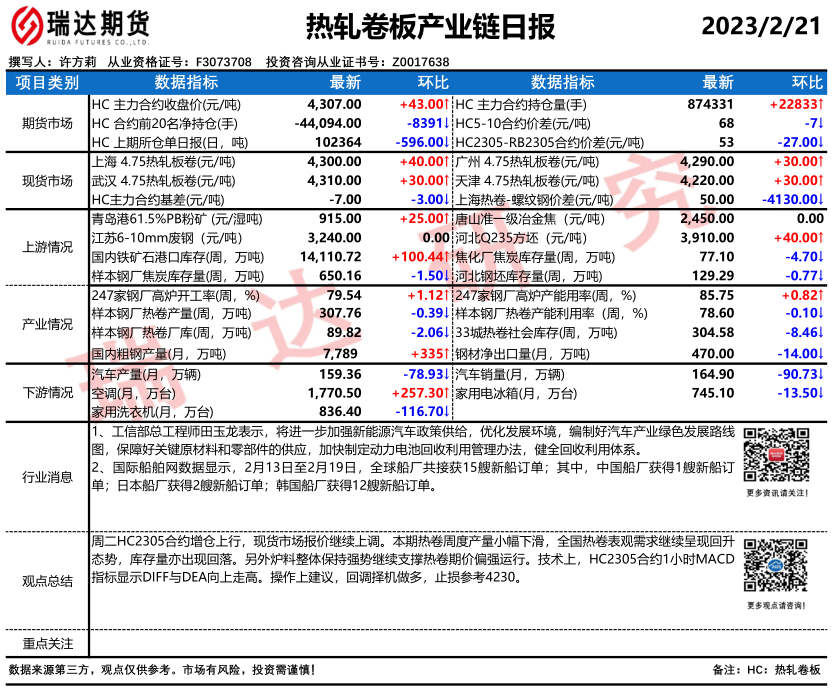Click the 行业消息 section label
832x690 pixels.
point(46,477)
